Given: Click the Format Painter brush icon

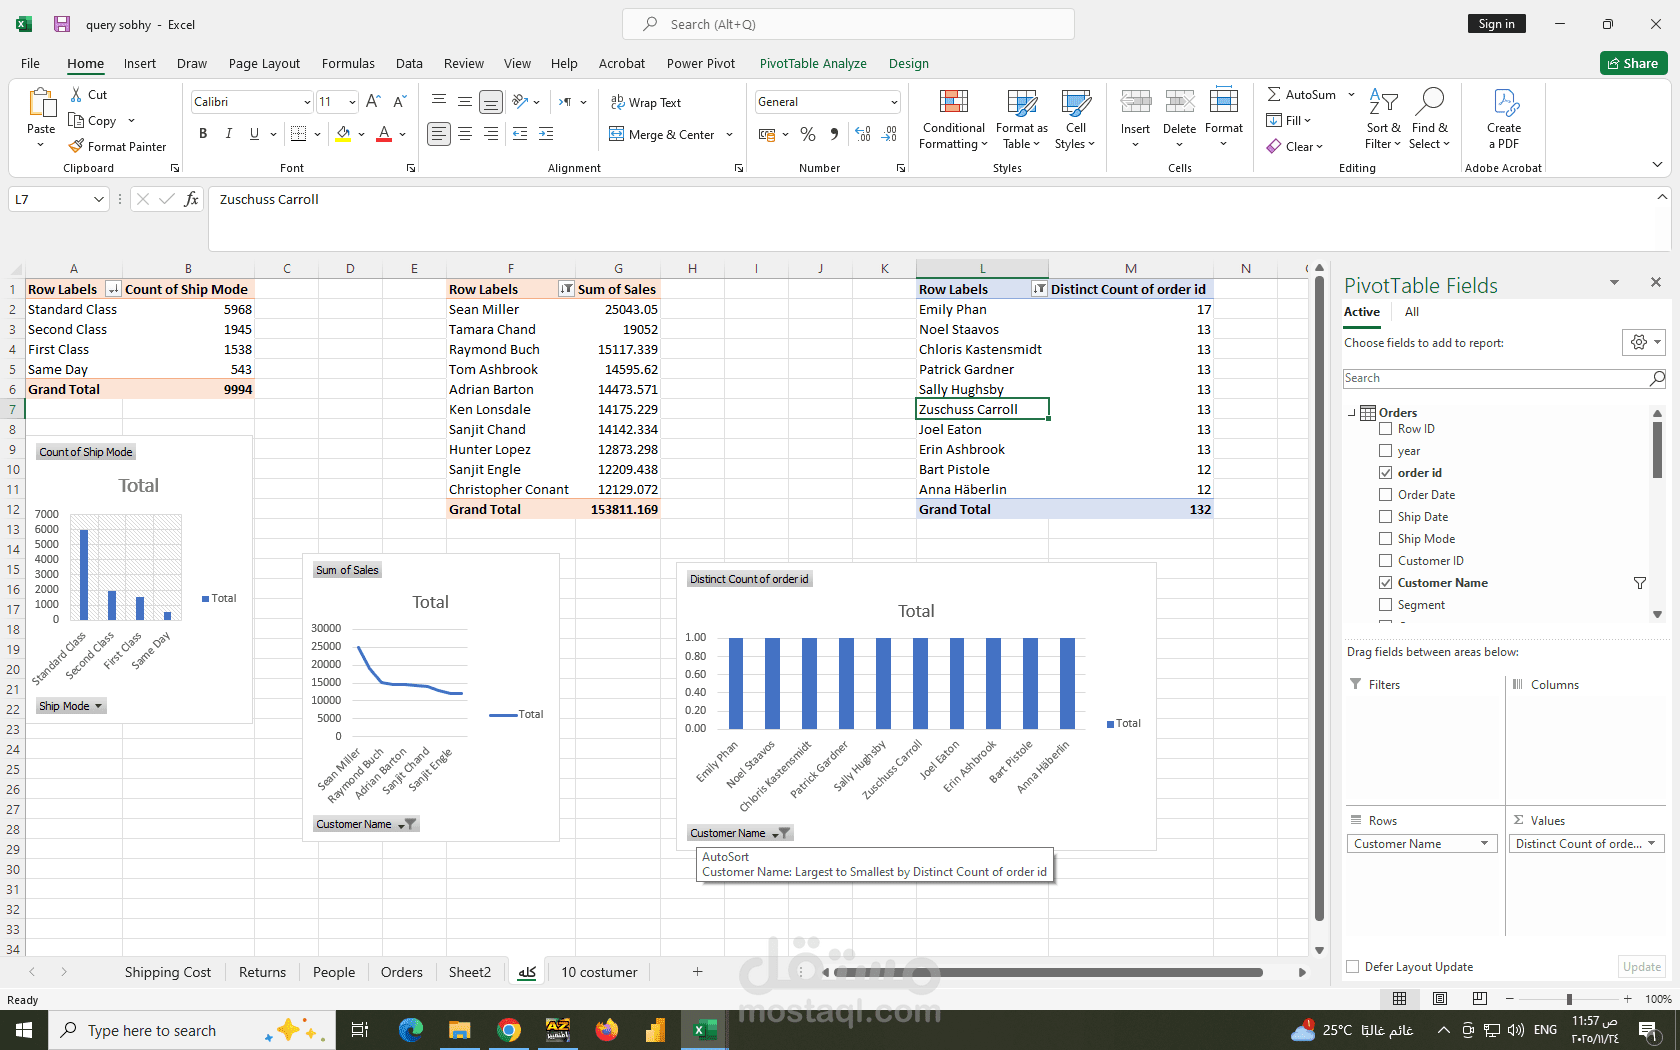Looking at the screenshot, I should (76, 146).
